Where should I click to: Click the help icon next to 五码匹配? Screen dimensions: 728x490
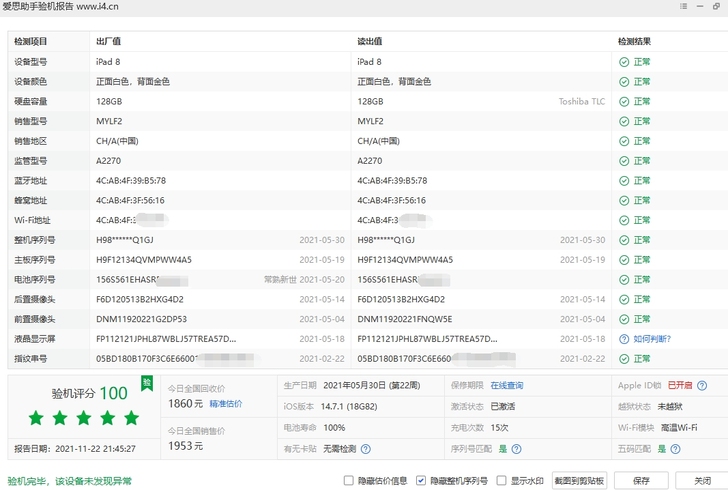[676, 449]
